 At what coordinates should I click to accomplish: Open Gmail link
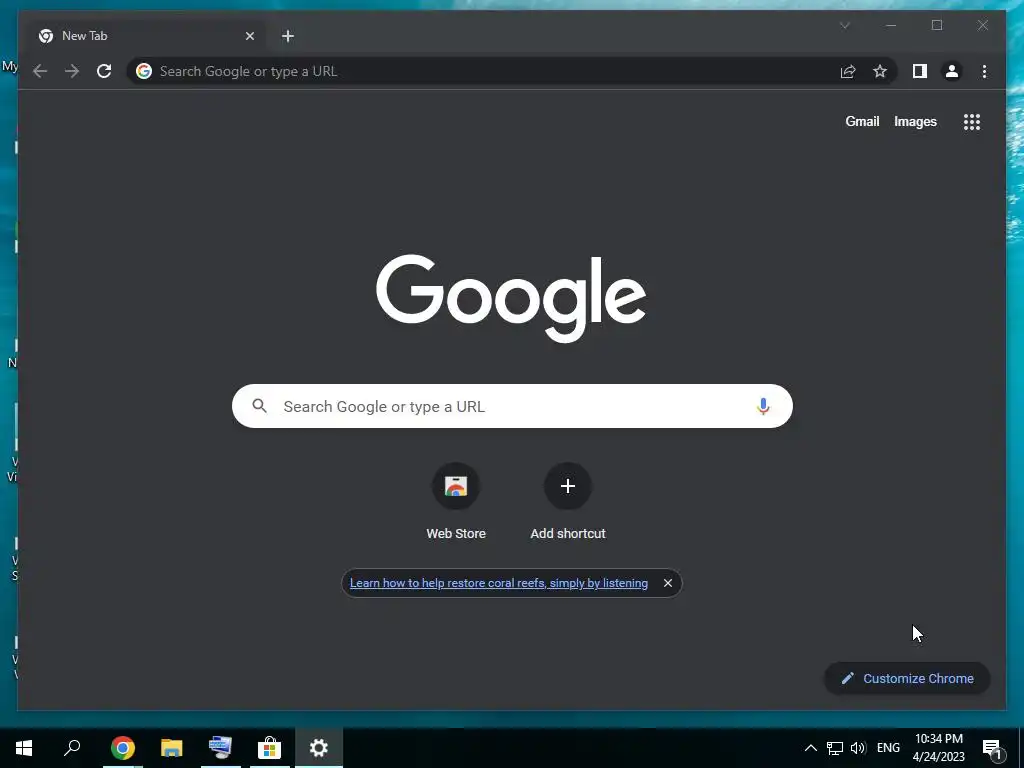click(x=862, y=121)
